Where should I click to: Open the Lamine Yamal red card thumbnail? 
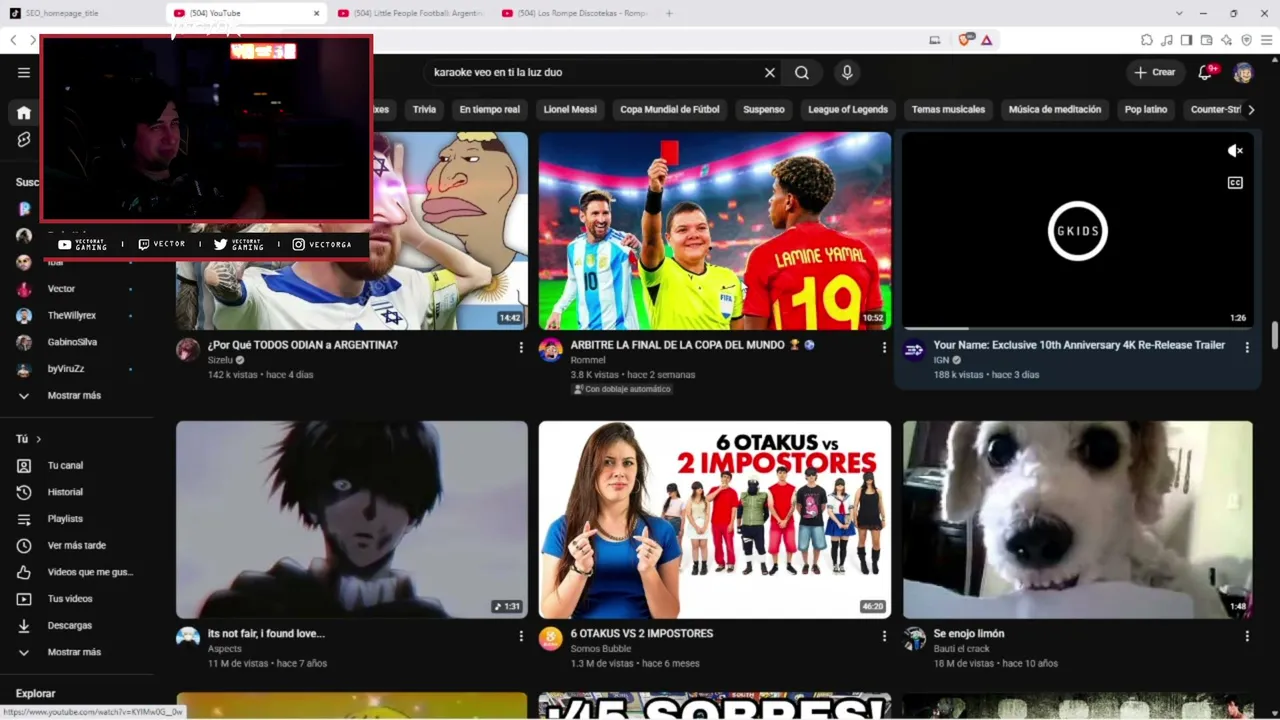point(715,231)
